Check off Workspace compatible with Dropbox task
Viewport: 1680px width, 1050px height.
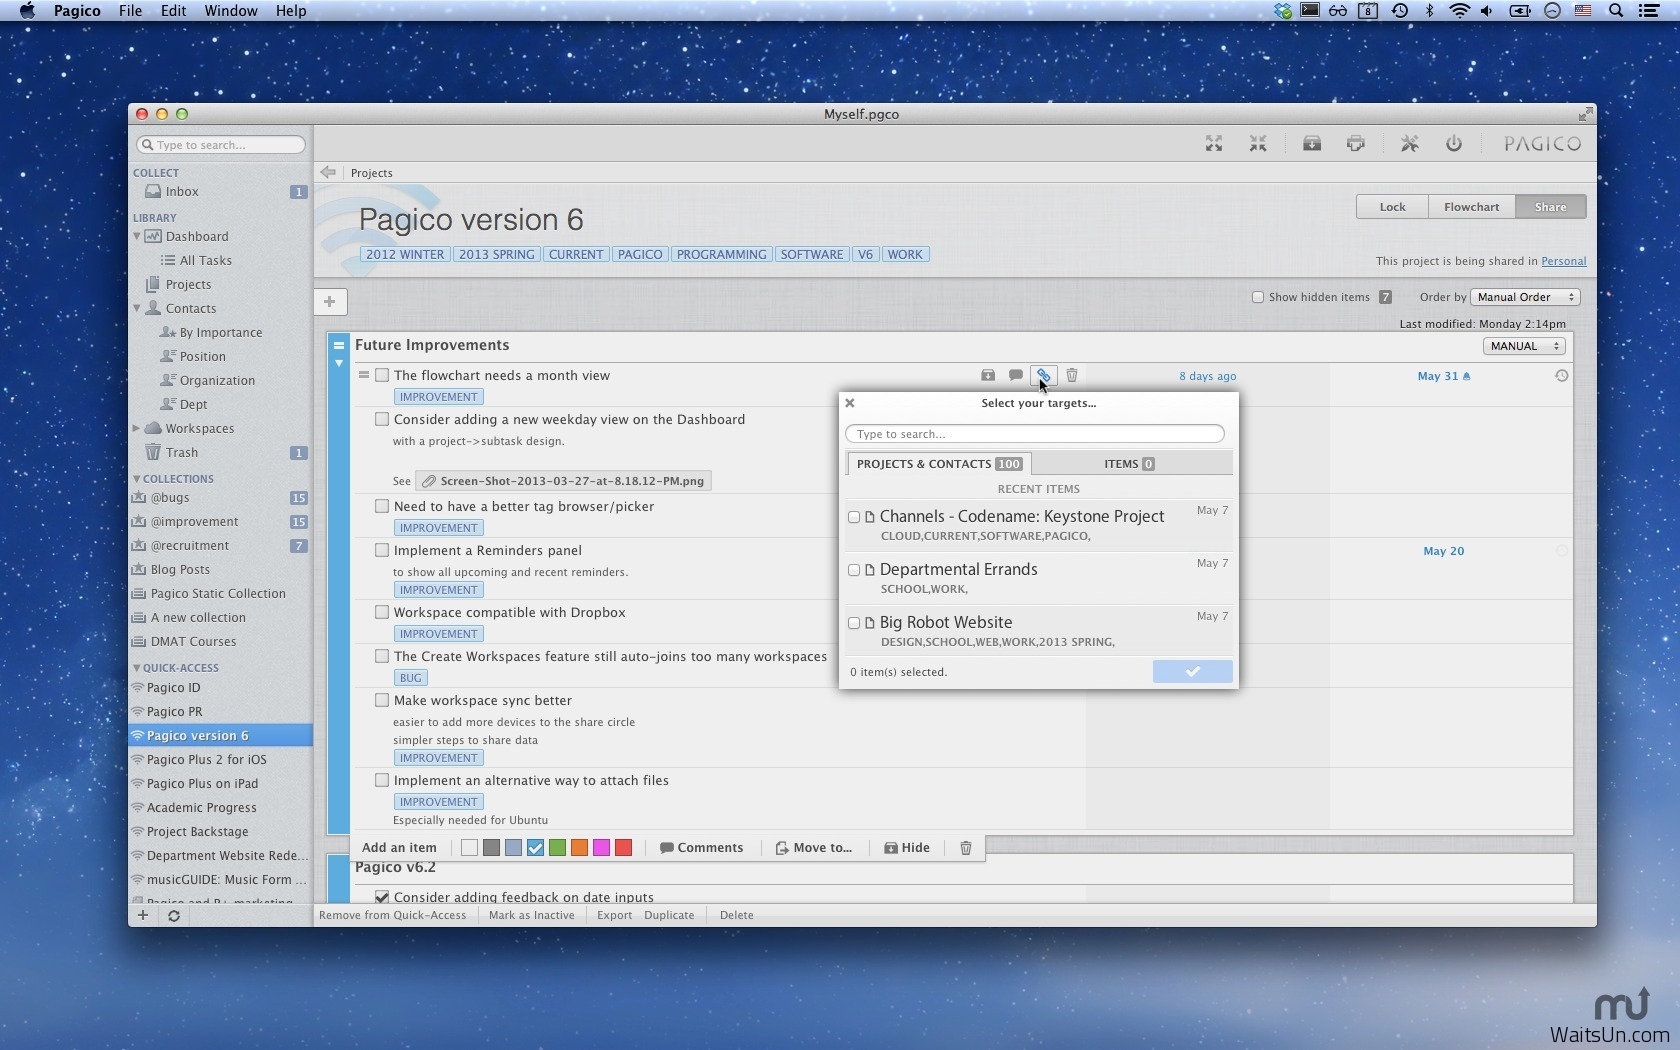(x=382, y=612)
